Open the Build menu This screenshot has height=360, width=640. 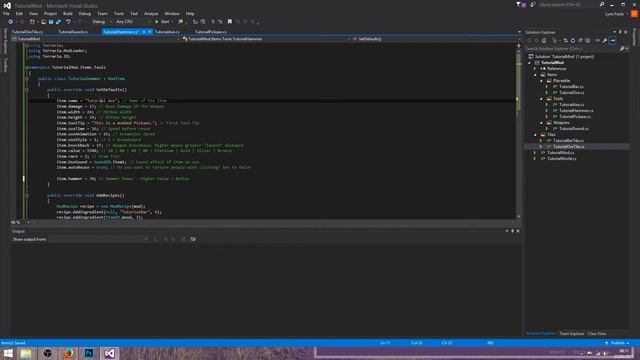68,13
